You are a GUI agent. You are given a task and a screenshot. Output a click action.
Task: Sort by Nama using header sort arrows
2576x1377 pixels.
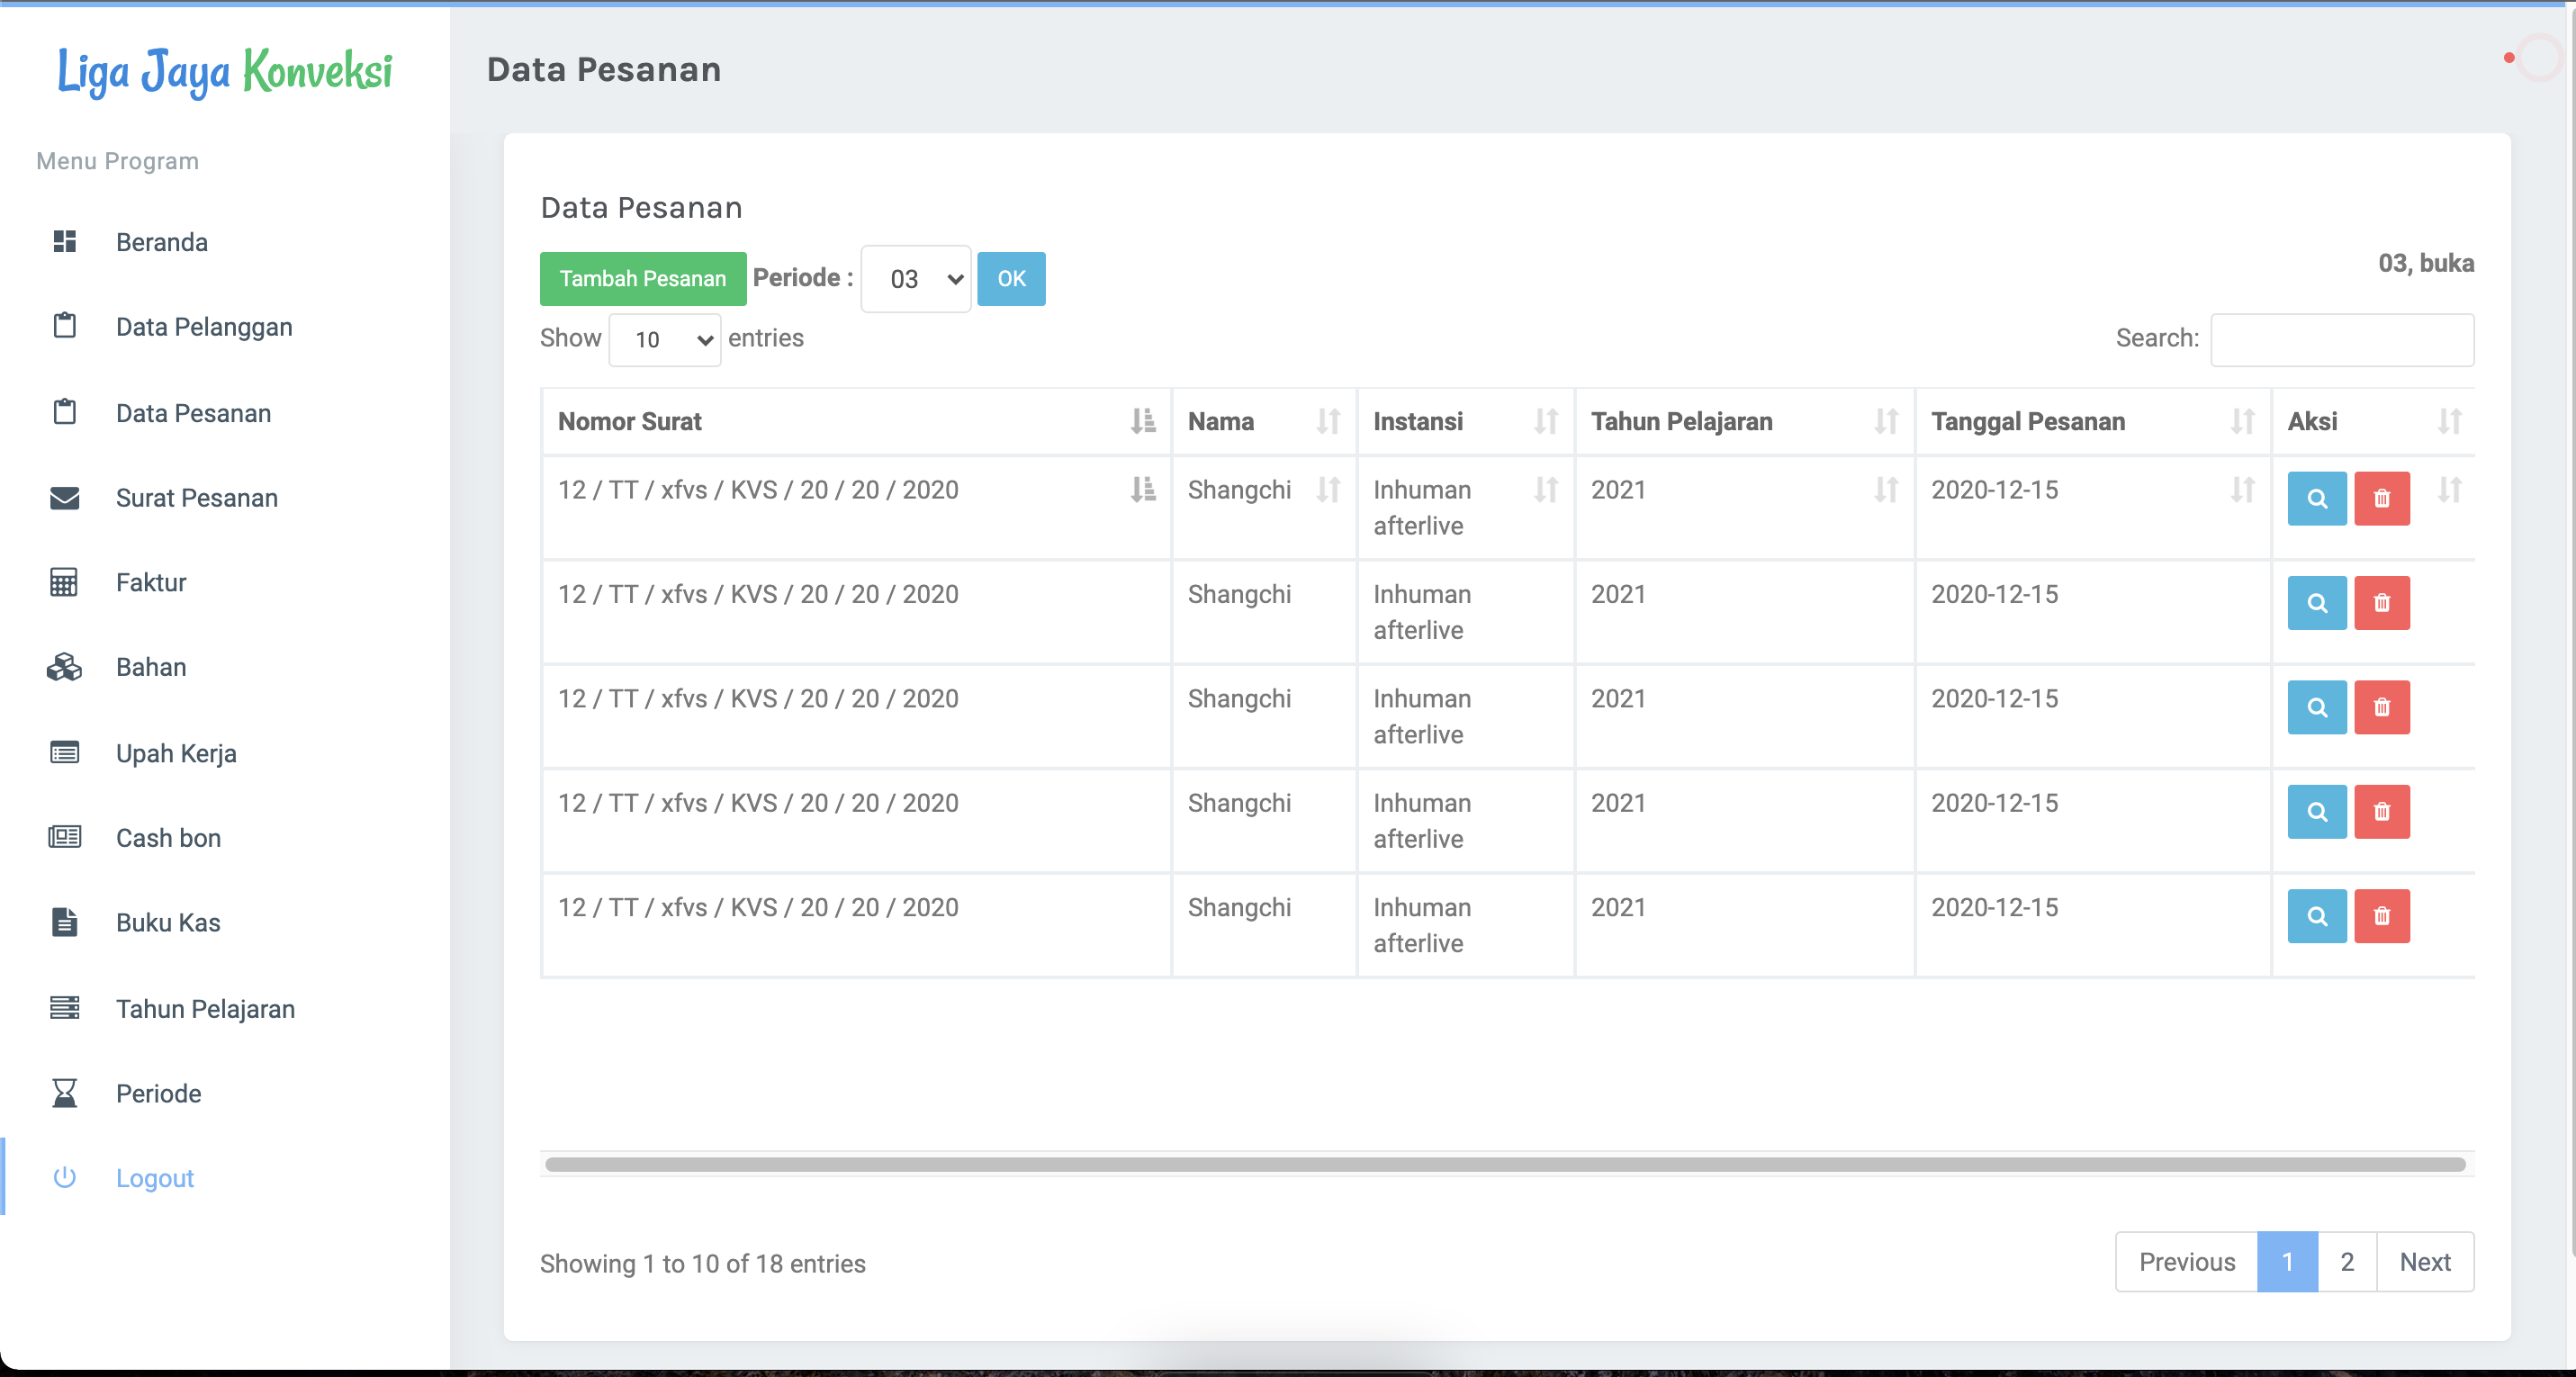[1328, 421]
